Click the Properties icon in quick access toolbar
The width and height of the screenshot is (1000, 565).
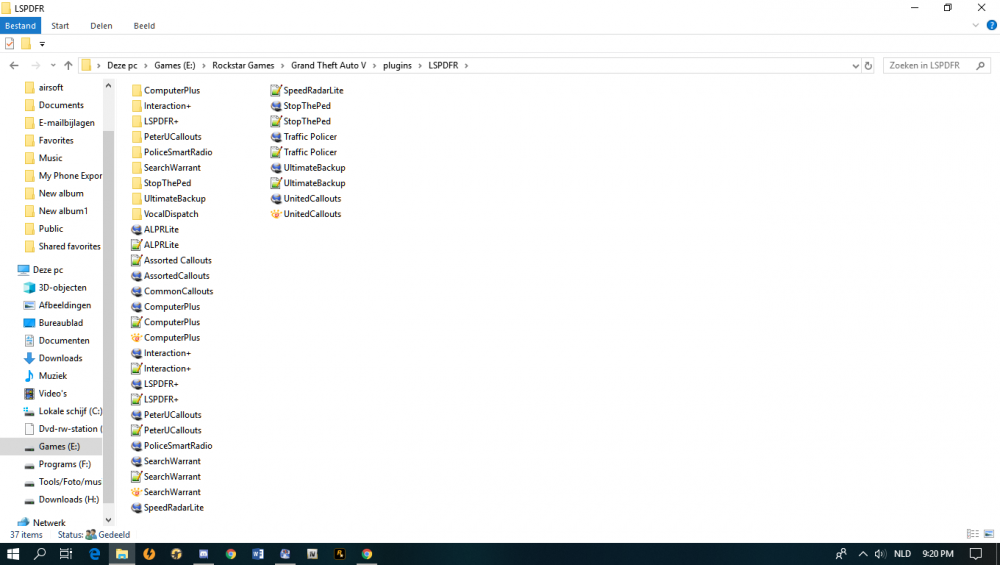pyautogui.click(x=10, y=44)
